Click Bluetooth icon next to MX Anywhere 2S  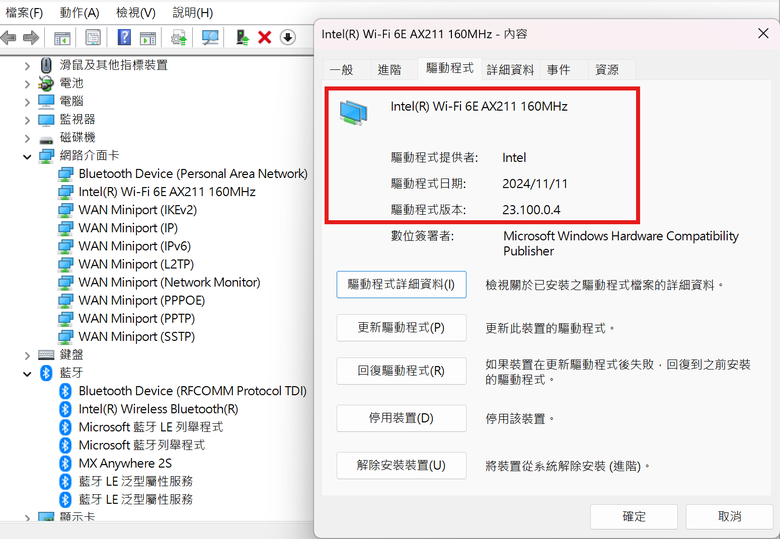[65, 463]
